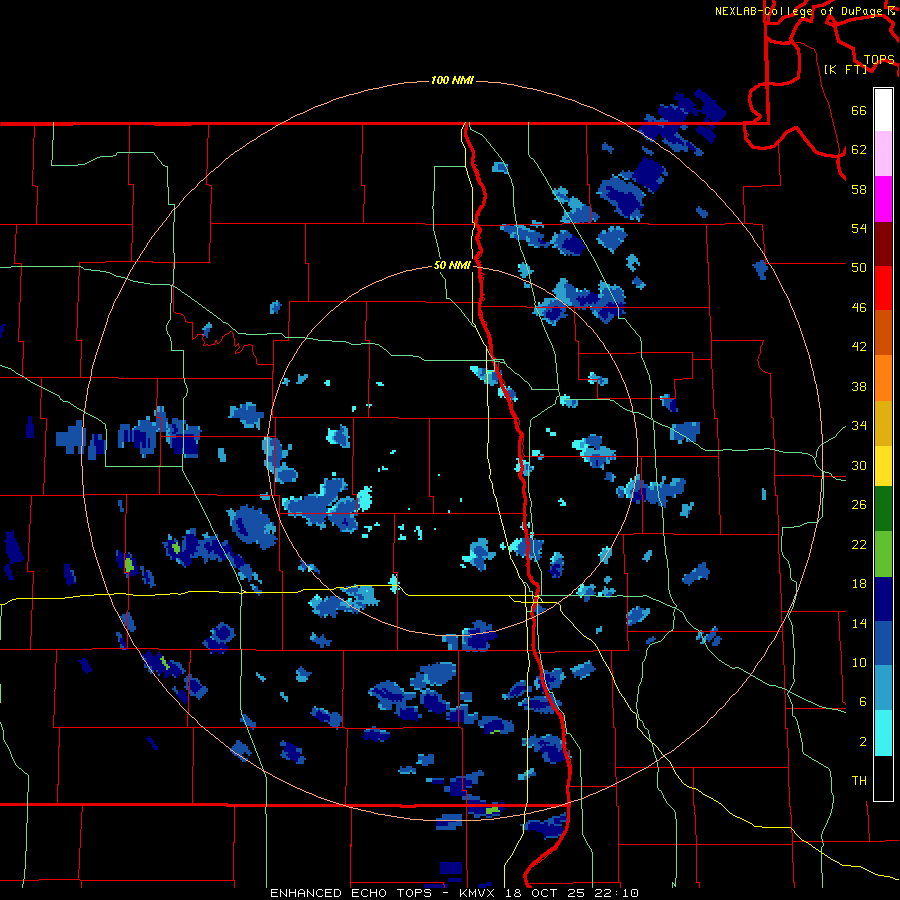Click the legend value 30
The width and height of the screenshot is (900, 900).
tap(859, 465)
